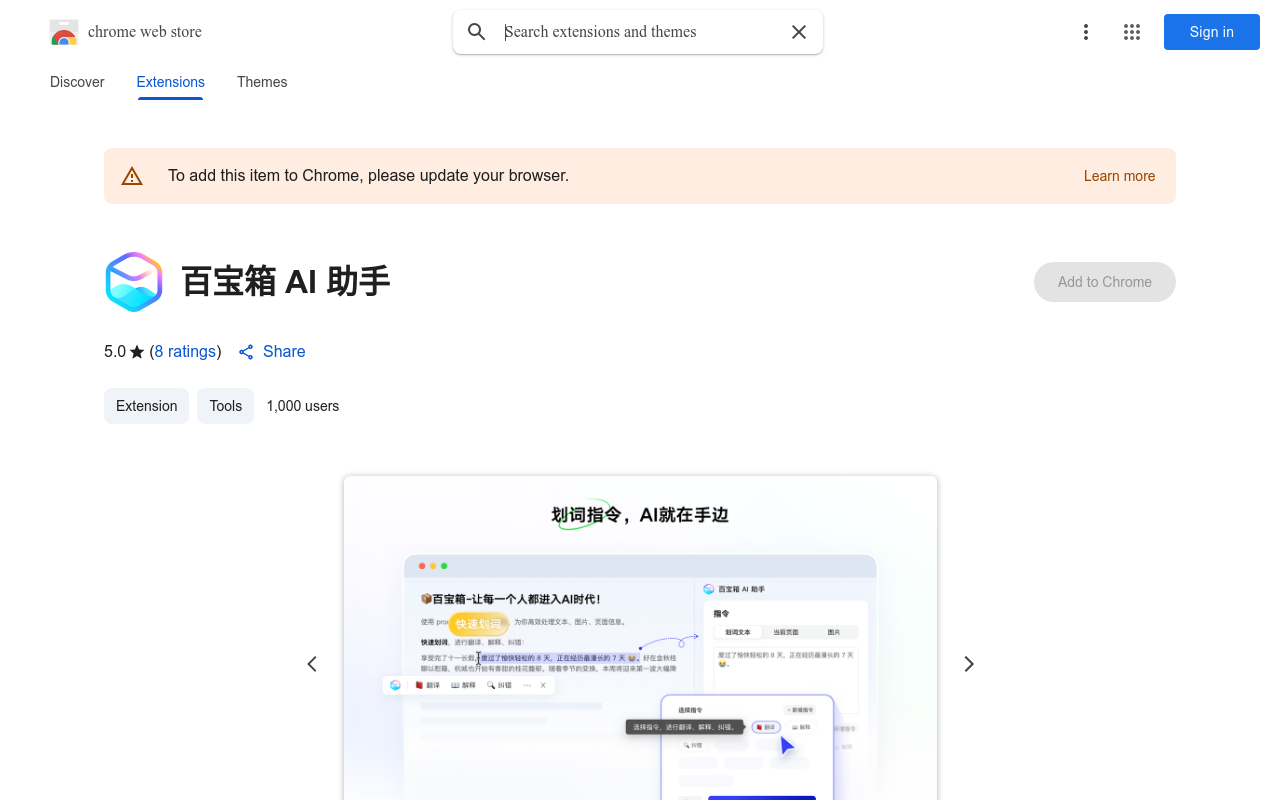This screenshot has width=1280, height=800.
Task: Switch to the Themes tab
Action: (x=262, y=82)
